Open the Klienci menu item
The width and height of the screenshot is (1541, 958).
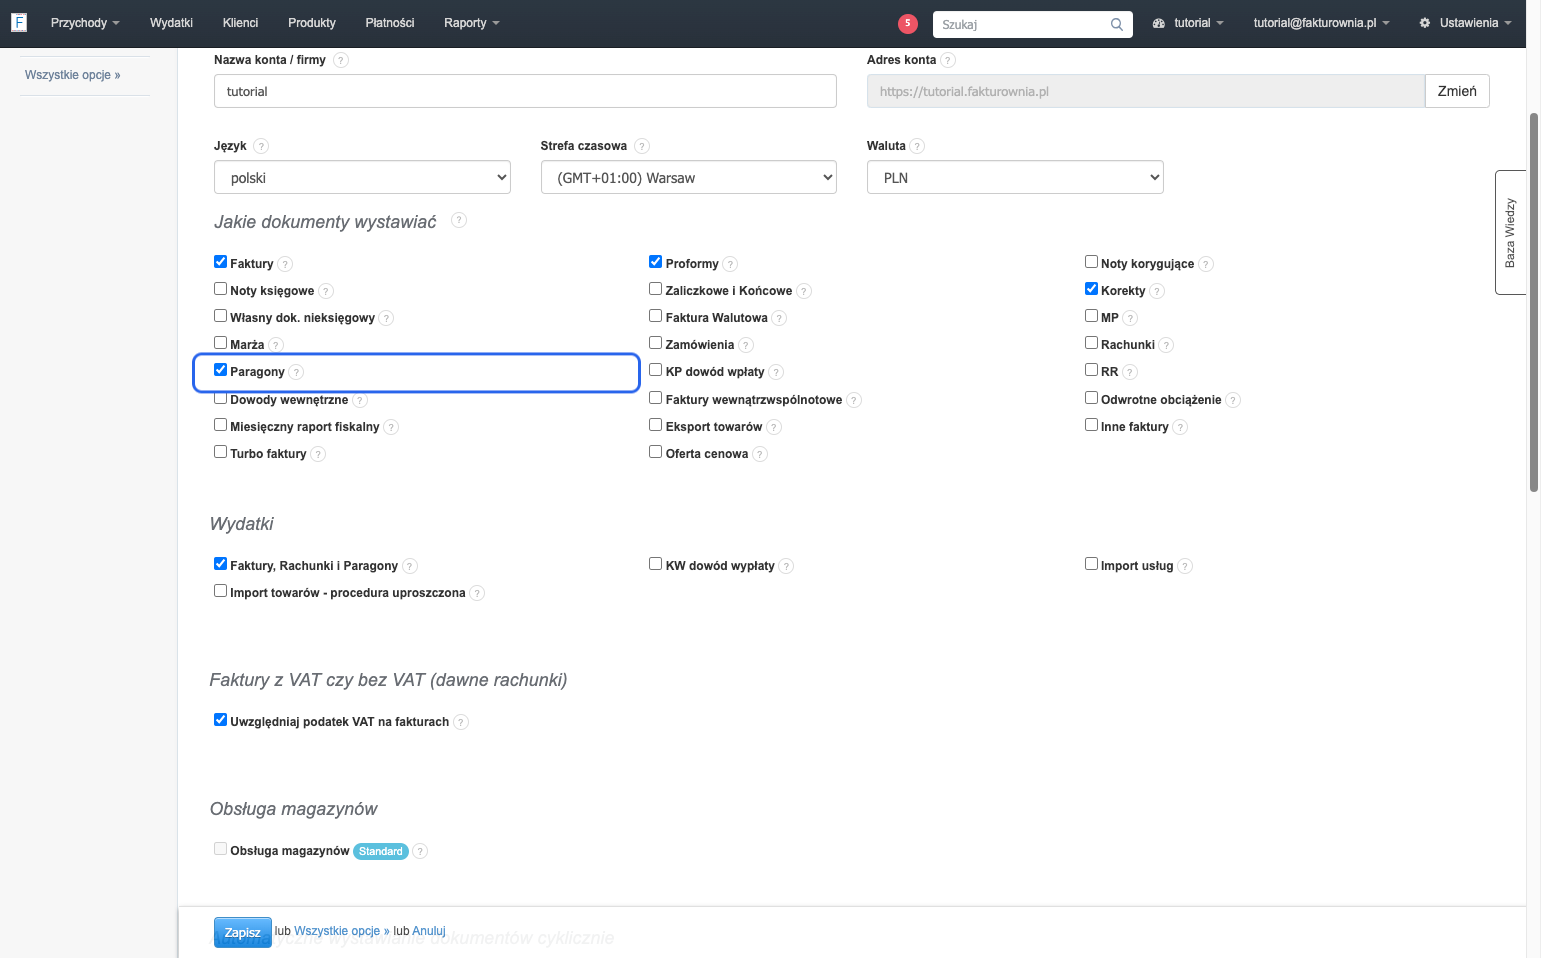[240, 23]
